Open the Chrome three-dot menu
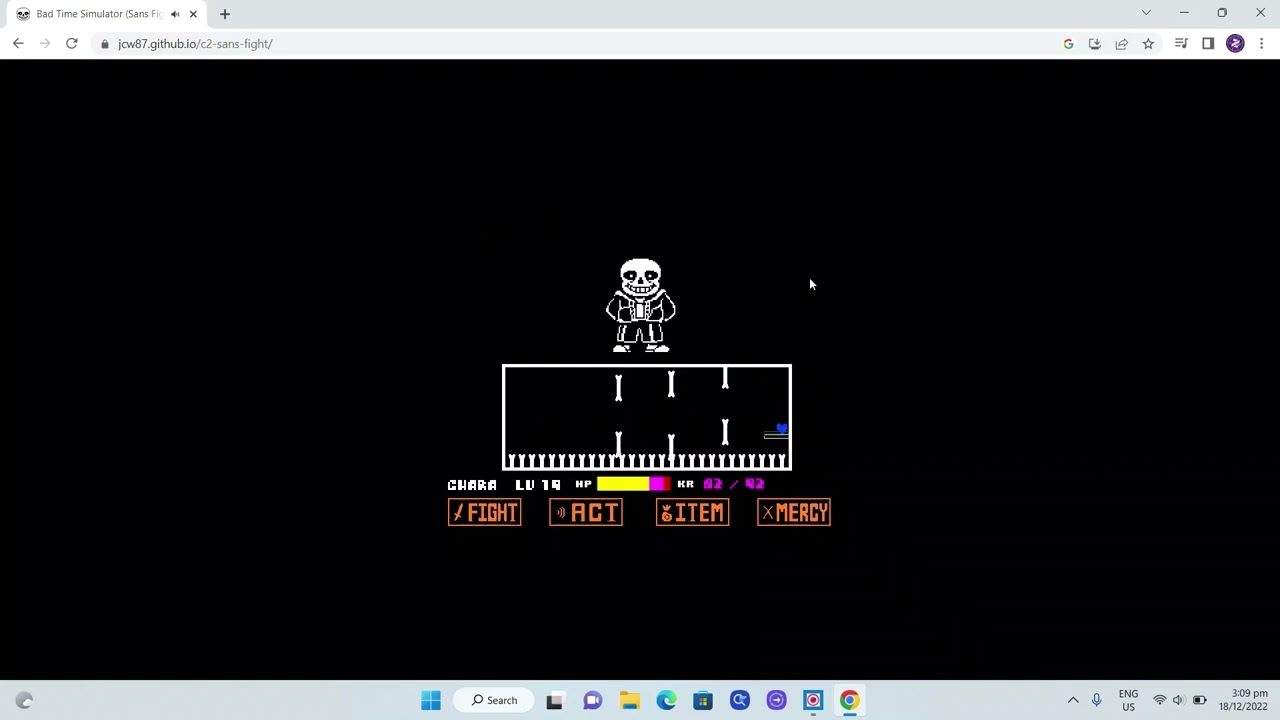The height and width of the screenshot is (720, 1280). (1262, 44)
